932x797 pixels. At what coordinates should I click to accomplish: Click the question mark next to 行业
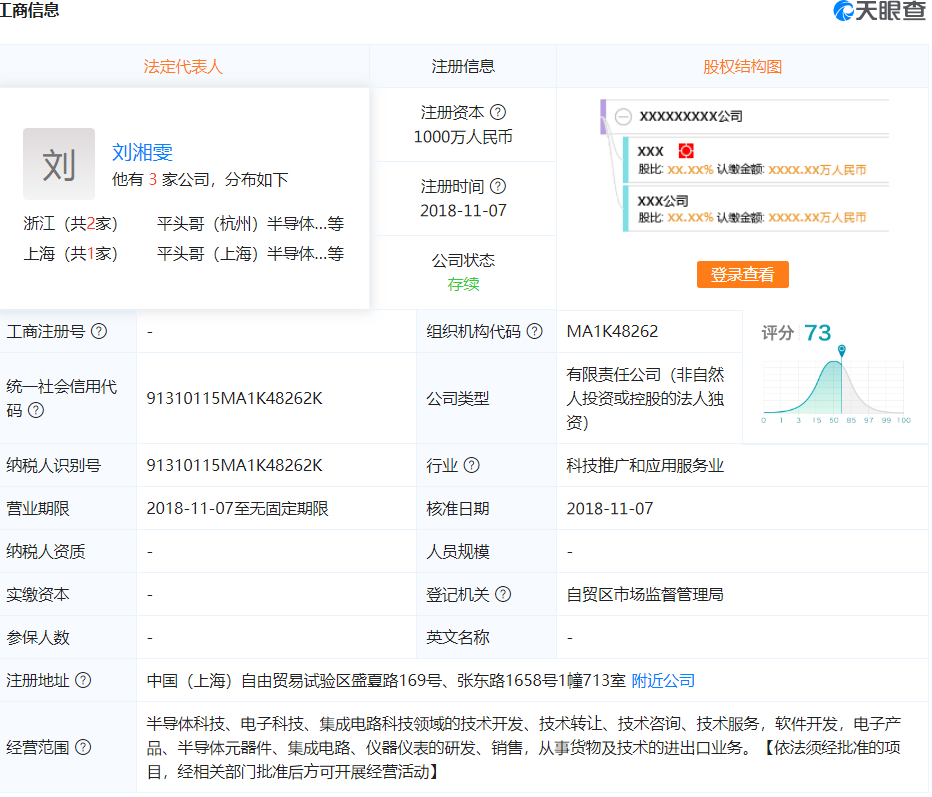pos(472,465)
